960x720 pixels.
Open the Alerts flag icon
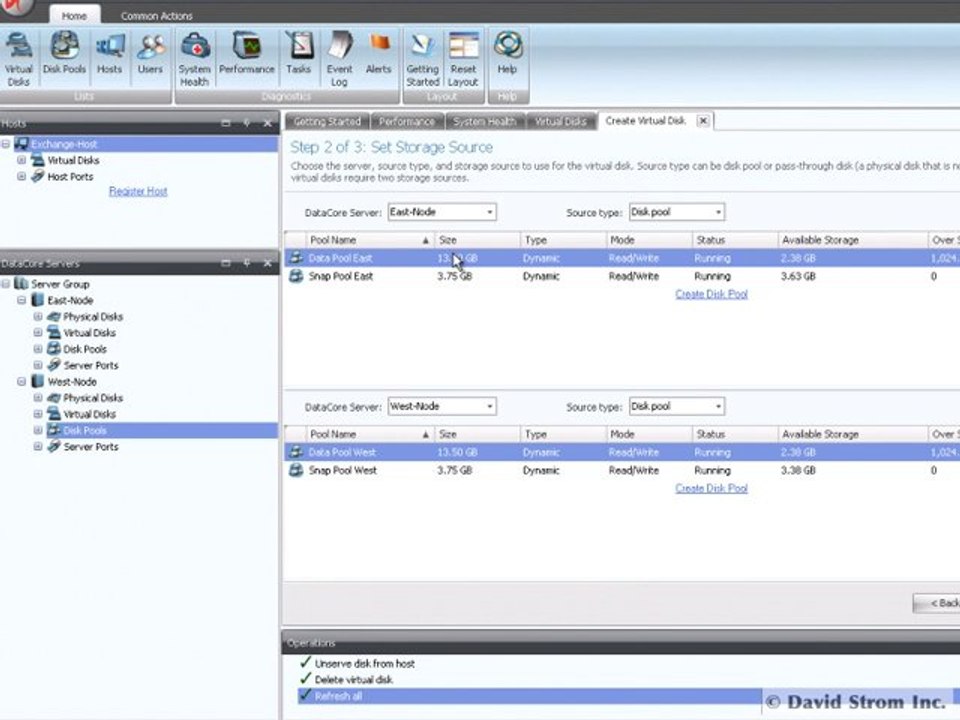pos(378,53)
